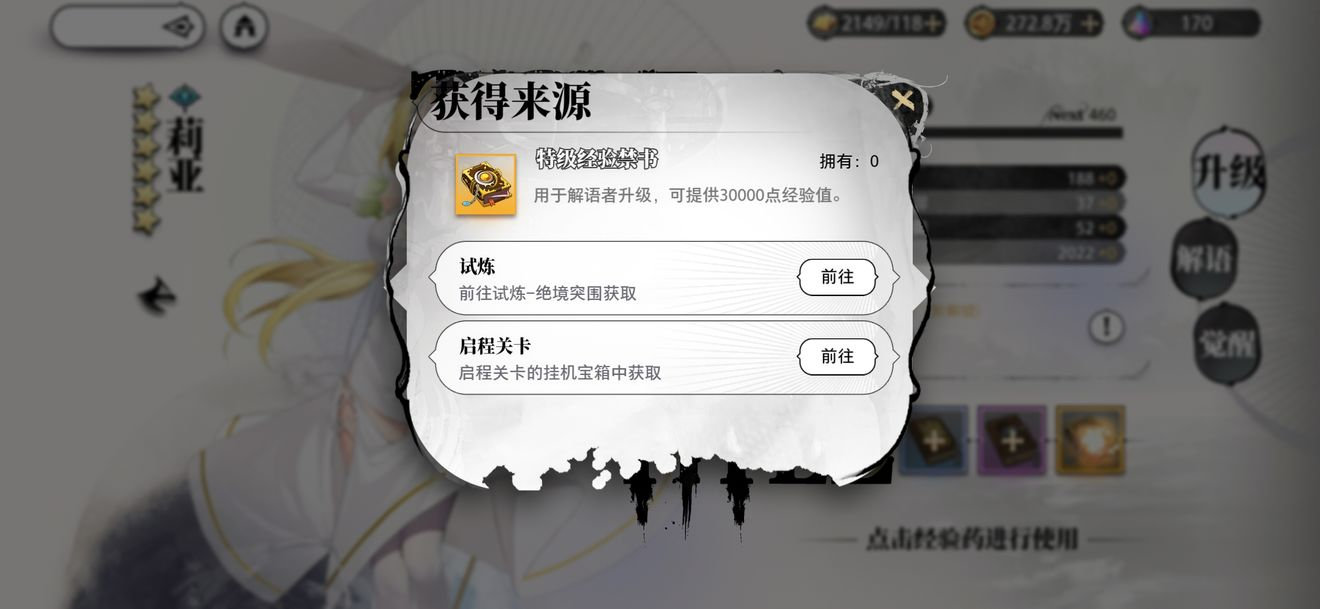Open the 解语 tab

[x=1204, y=259]
